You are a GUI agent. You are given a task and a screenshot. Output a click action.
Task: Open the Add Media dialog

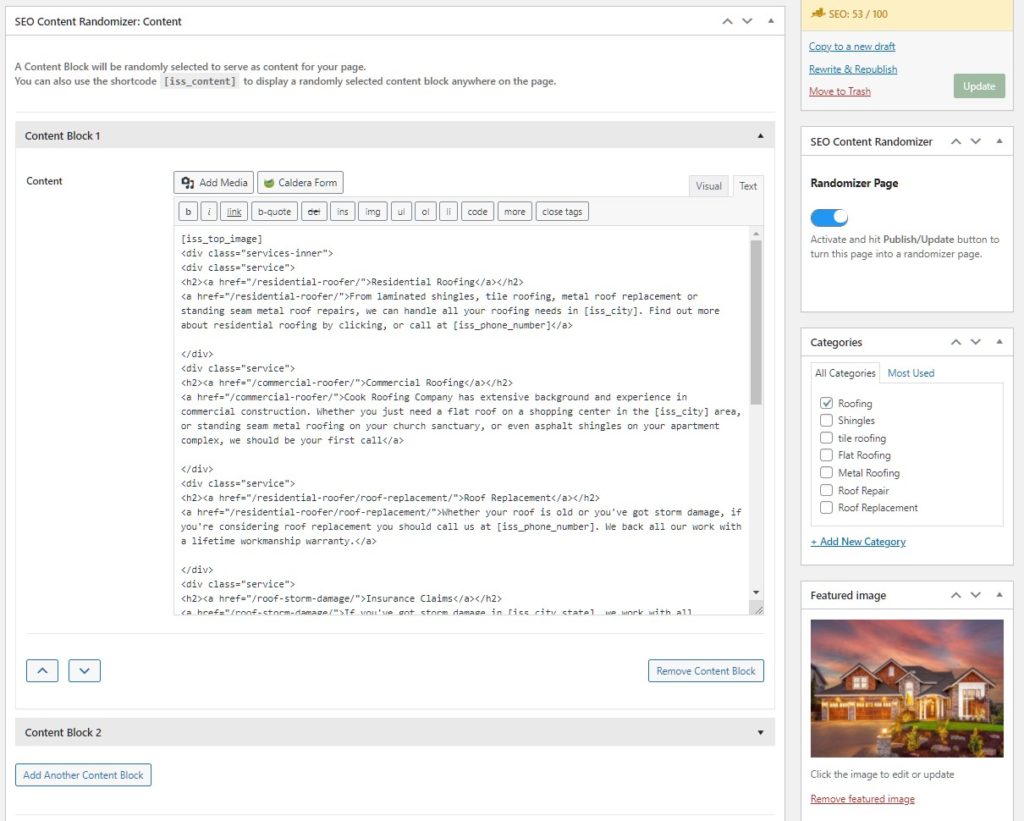coord(213,182)
